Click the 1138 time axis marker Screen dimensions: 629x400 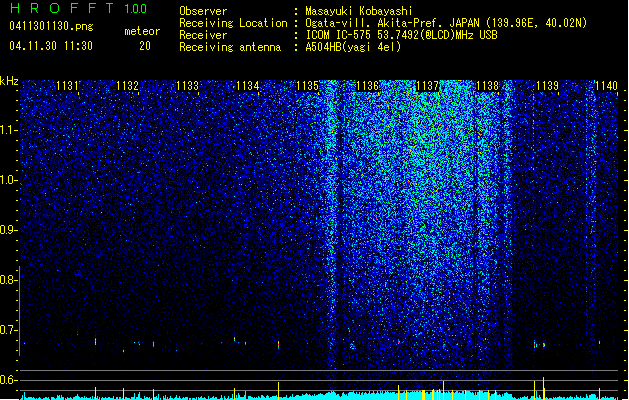pos(487,86)
